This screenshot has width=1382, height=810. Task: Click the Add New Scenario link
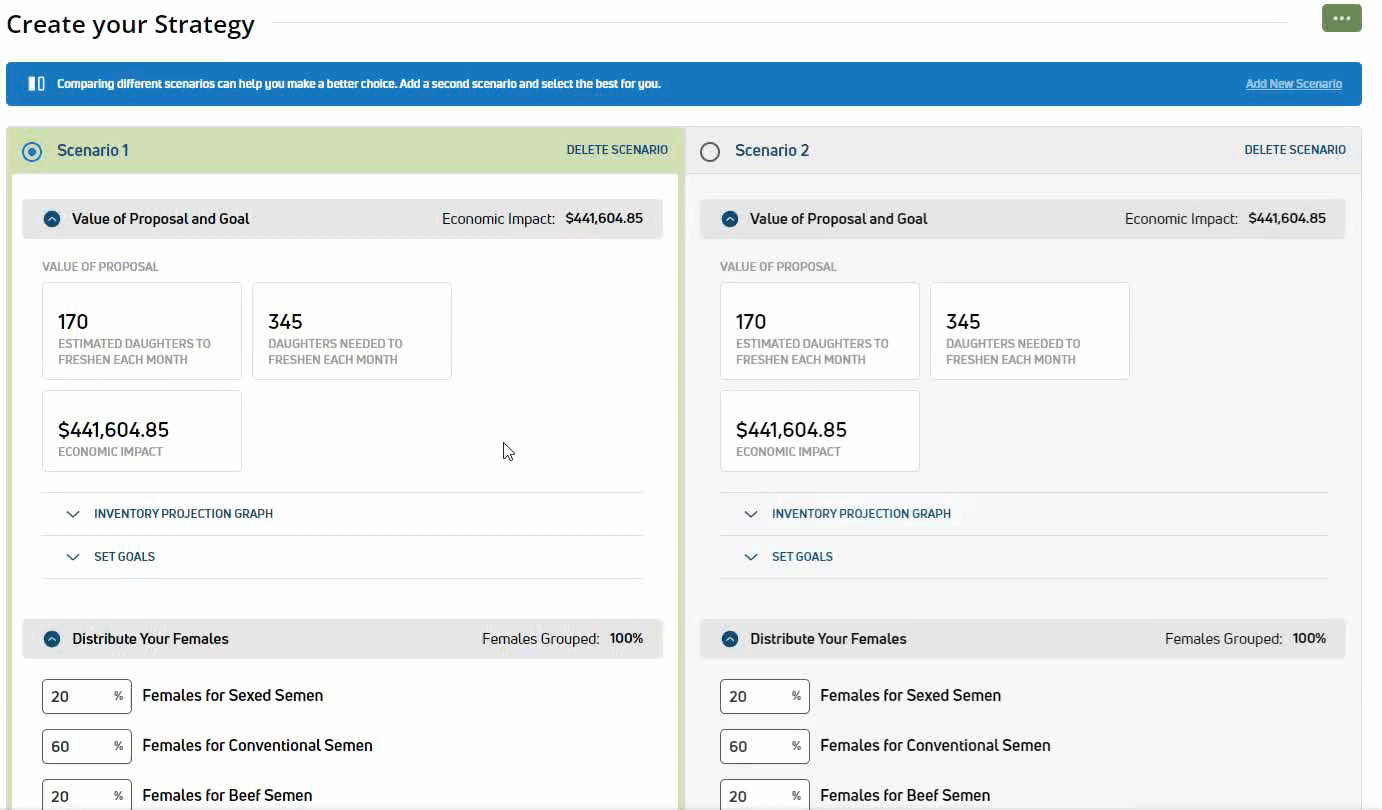[1293, 84]
